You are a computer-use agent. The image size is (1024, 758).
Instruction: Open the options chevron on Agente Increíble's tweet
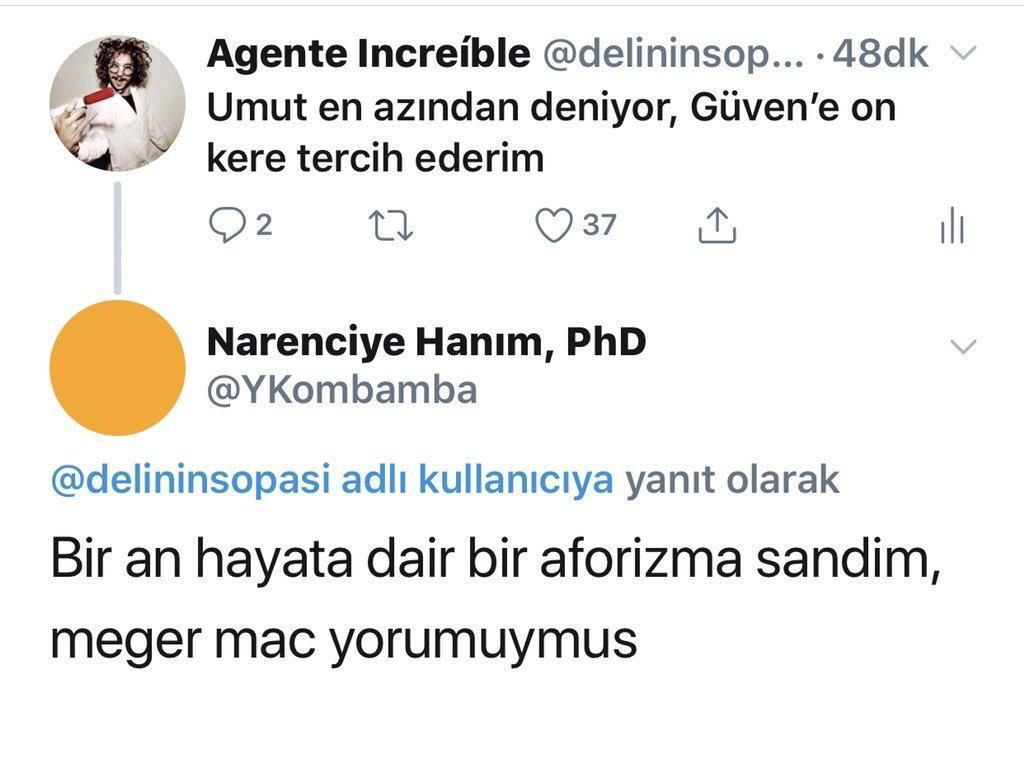(x=960, y=54)
